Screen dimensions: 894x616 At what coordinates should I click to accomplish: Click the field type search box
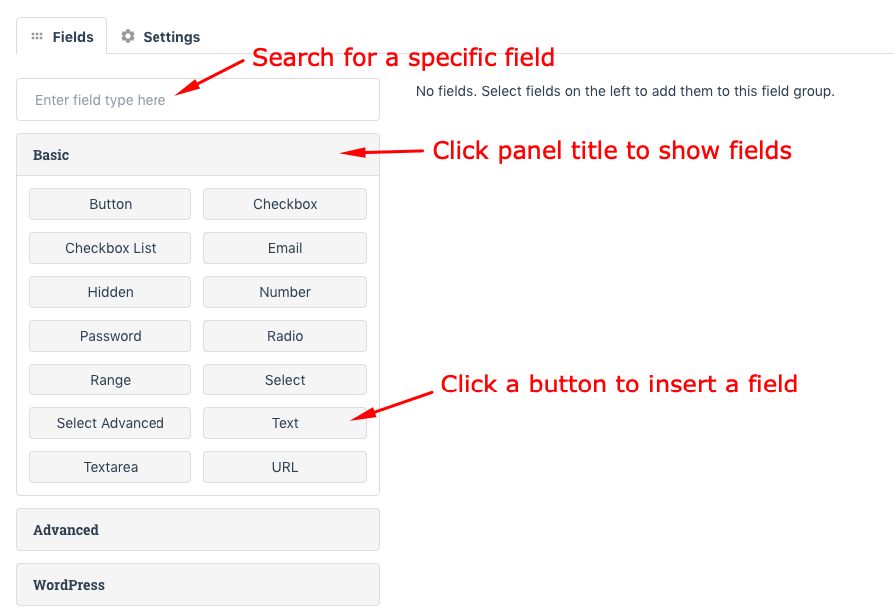click(x=197, y=100)
